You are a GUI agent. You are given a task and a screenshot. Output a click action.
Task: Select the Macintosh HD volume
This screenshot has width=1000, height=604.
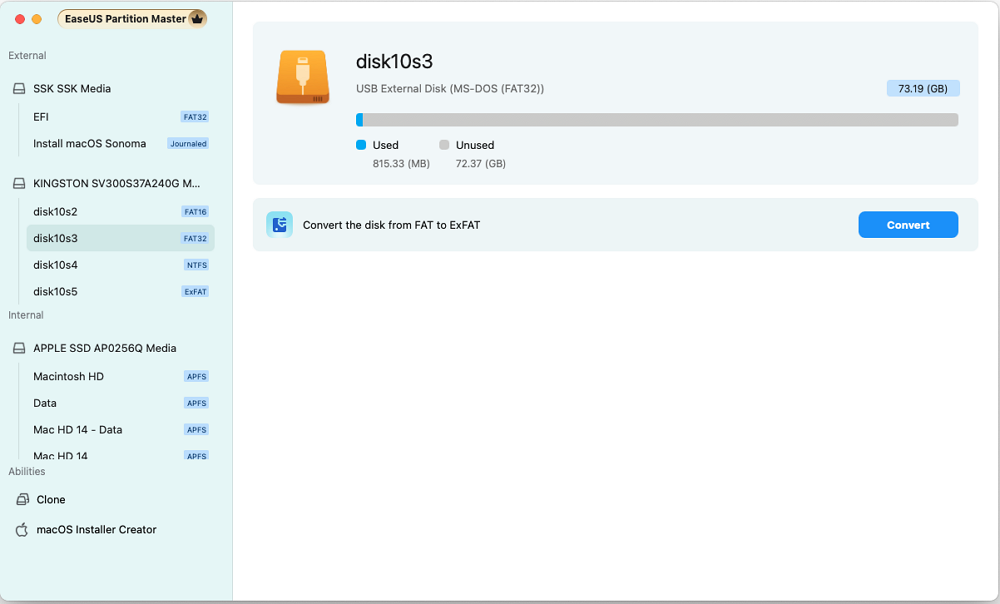click(121, 376)
